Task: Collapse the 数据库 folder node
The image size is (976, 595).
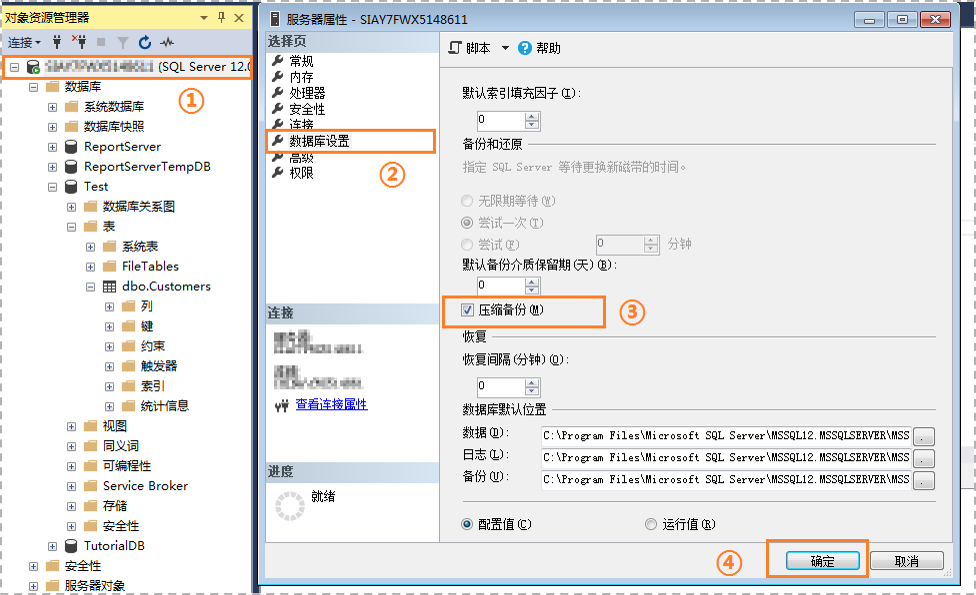Action: 34,87
